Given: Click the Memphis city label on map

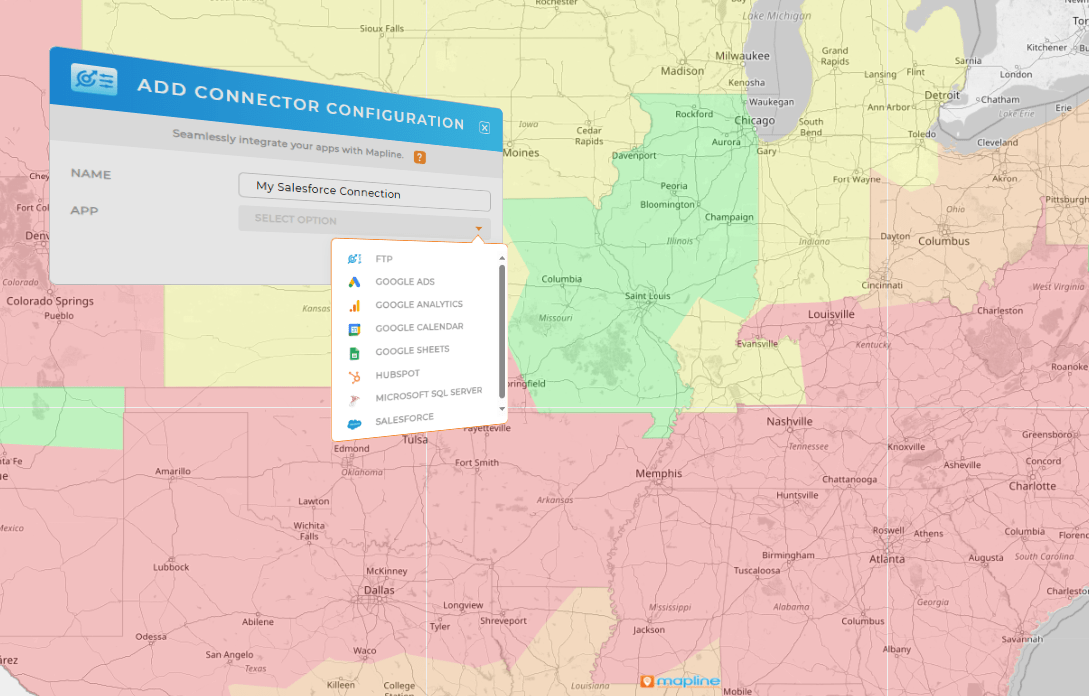Looking at the screenshot, I should click(x=658, y=474).
